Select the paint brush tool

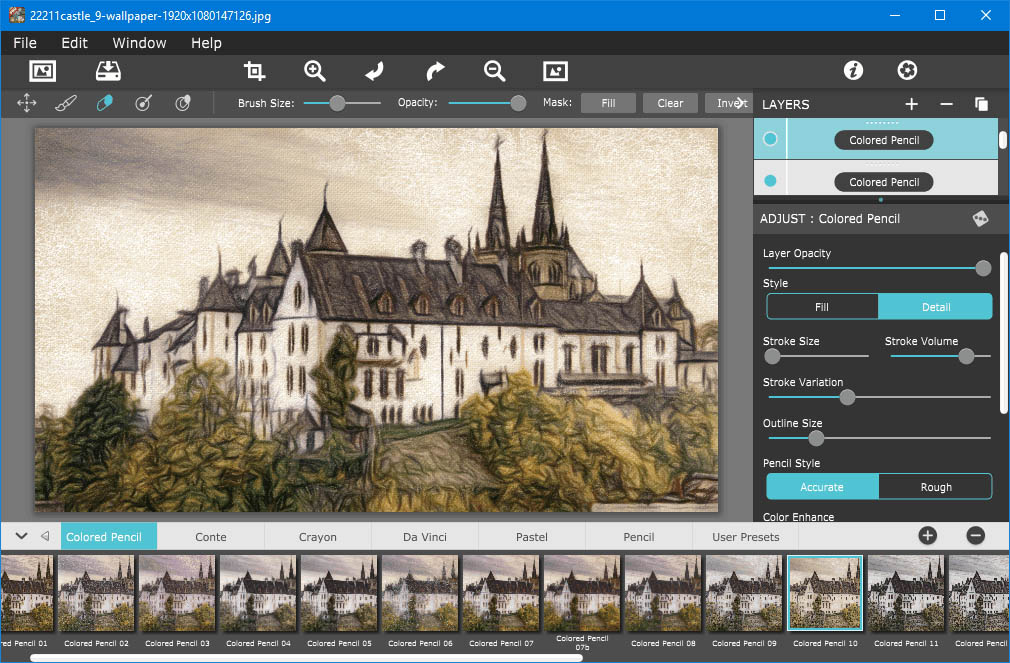[x=66, y=103]
